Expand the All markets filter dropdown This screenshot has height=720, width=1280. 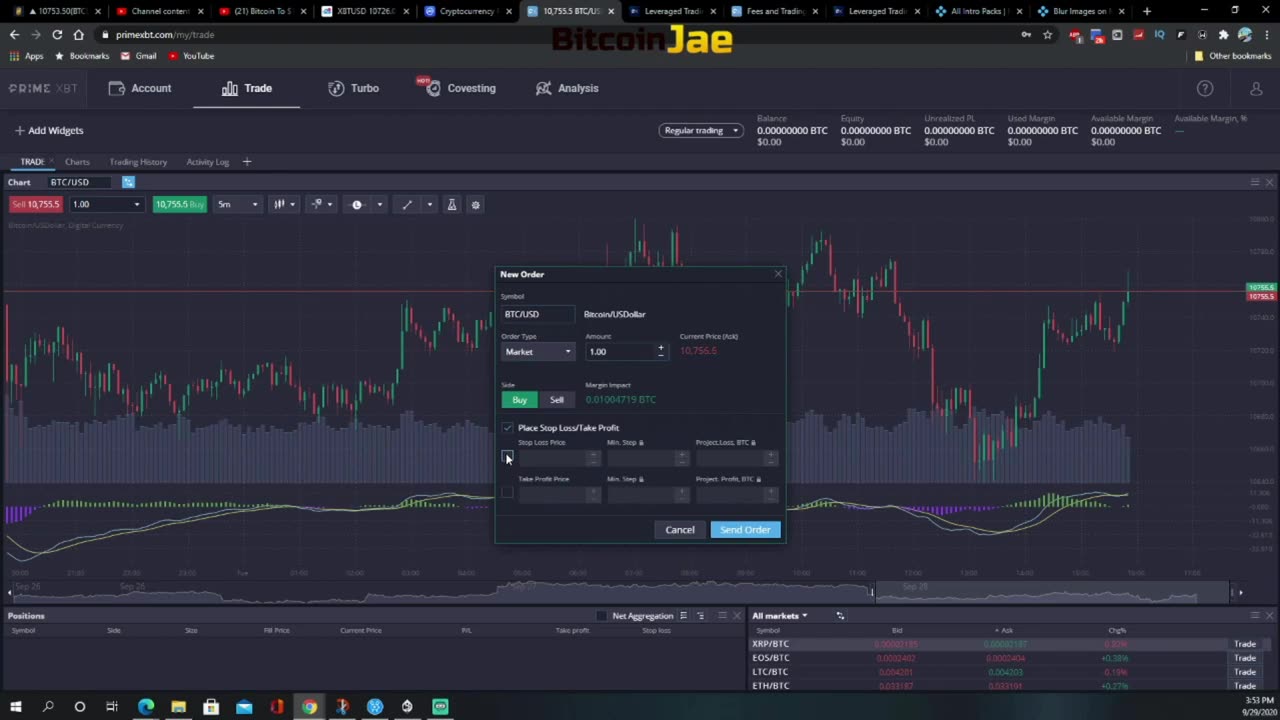pyautogui.click(x=780, y=616)
